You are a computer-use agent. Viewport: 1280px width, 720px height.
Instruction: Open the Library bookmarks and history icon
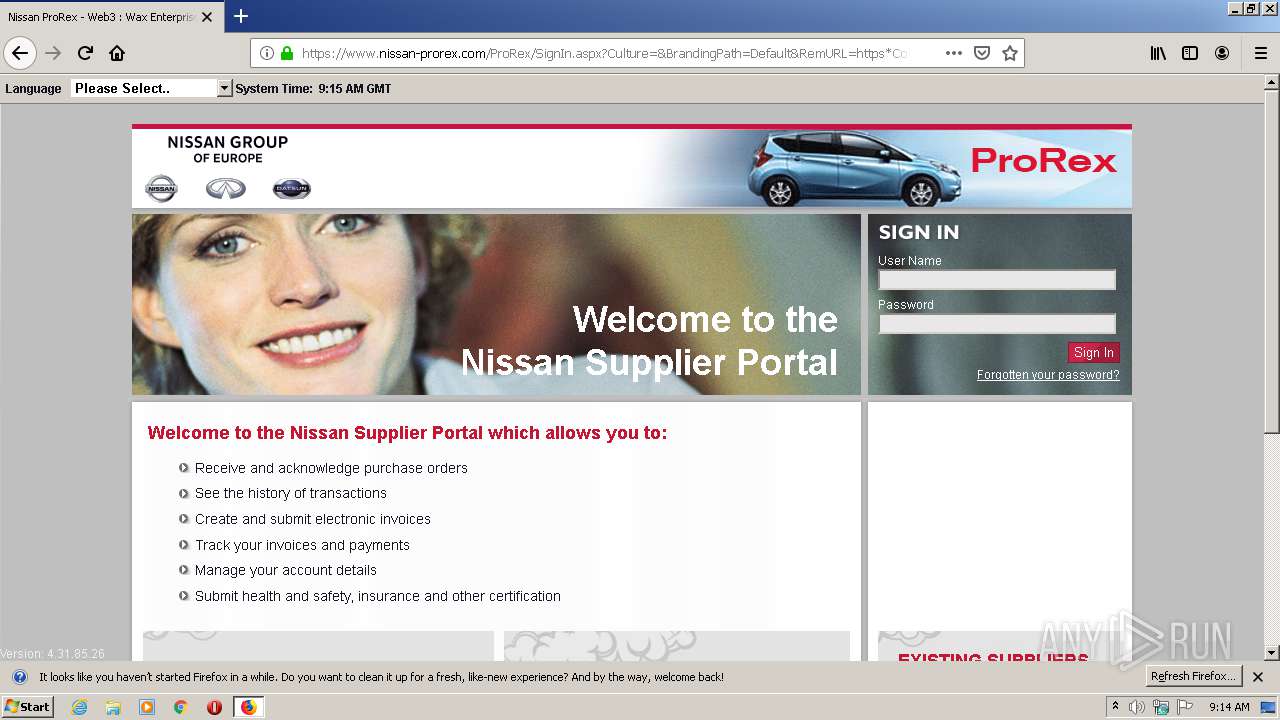point(1158,53)
